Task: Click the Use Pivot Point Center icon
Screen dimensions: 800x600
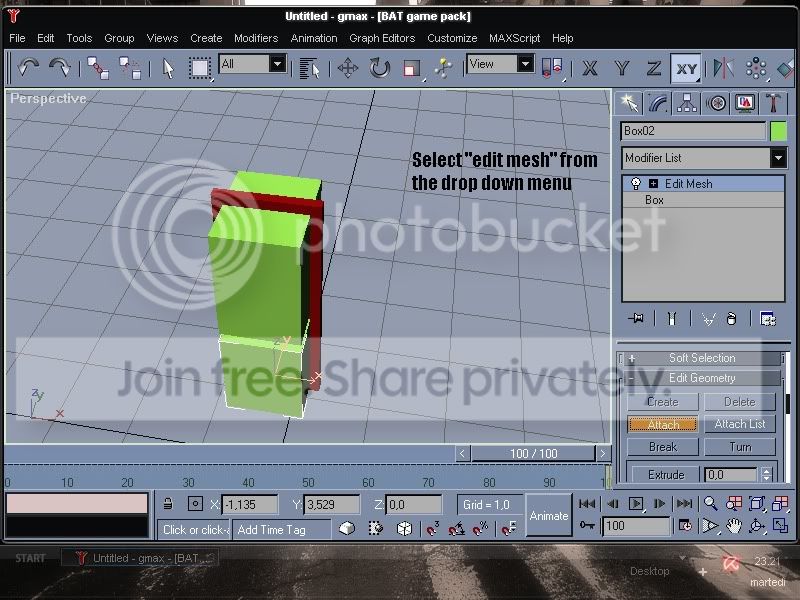Action: click(x=552, y=68)
